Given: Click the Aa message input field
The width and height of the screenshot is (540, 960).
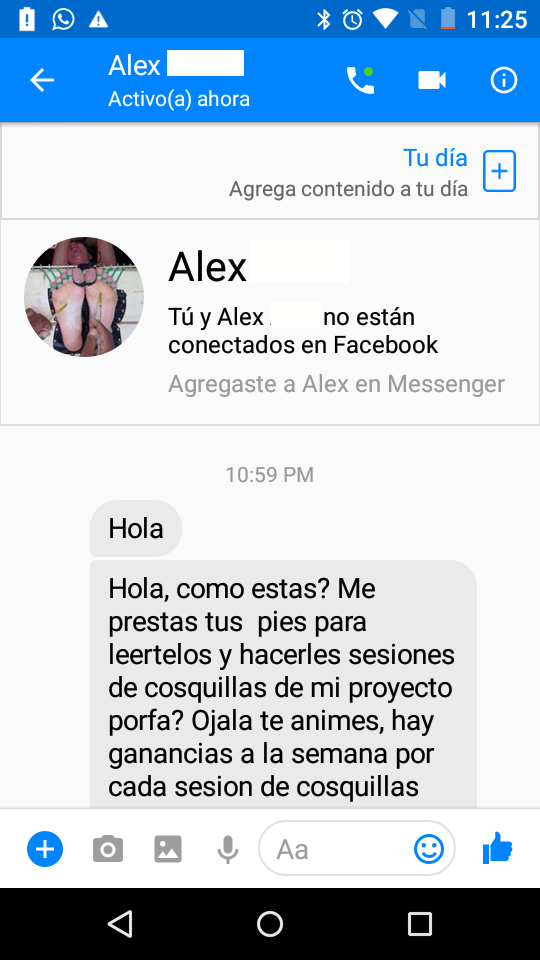Looking at the screenshot, I should (x=357, y=849).
